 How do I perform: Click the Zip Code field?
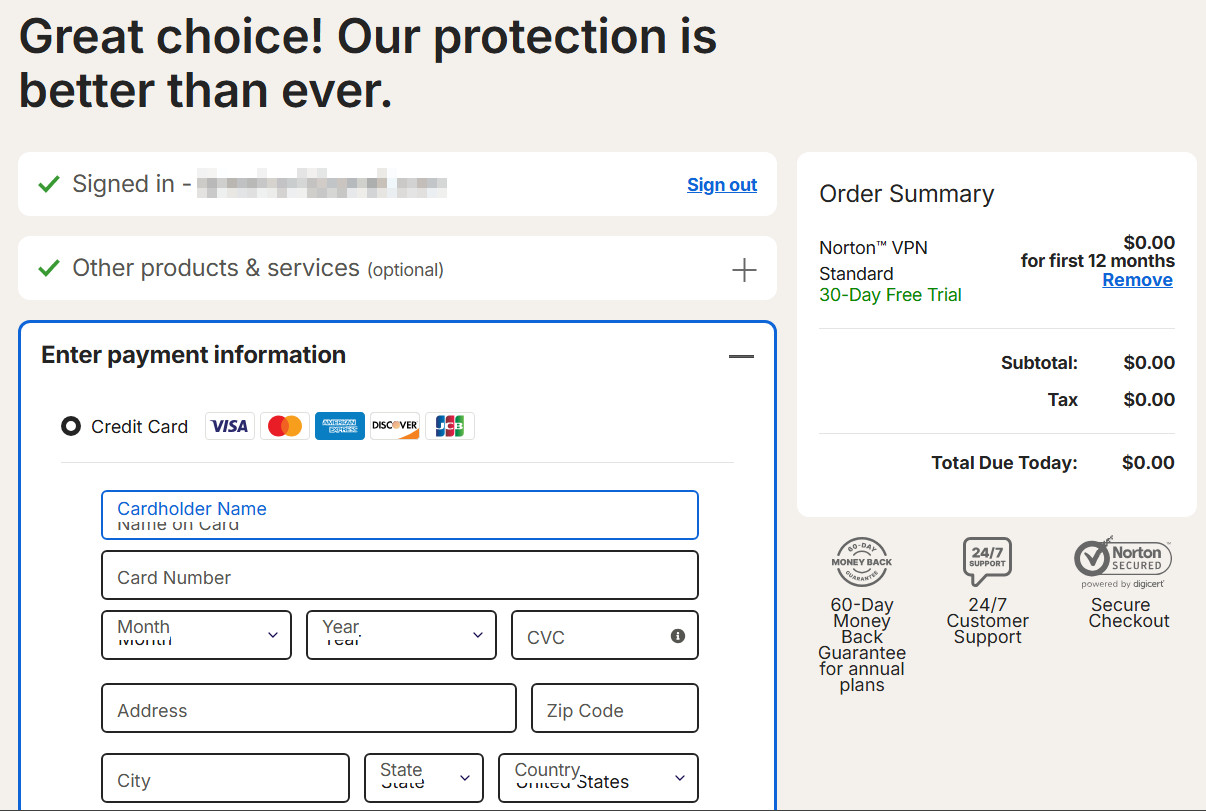[x=615, y=709]
